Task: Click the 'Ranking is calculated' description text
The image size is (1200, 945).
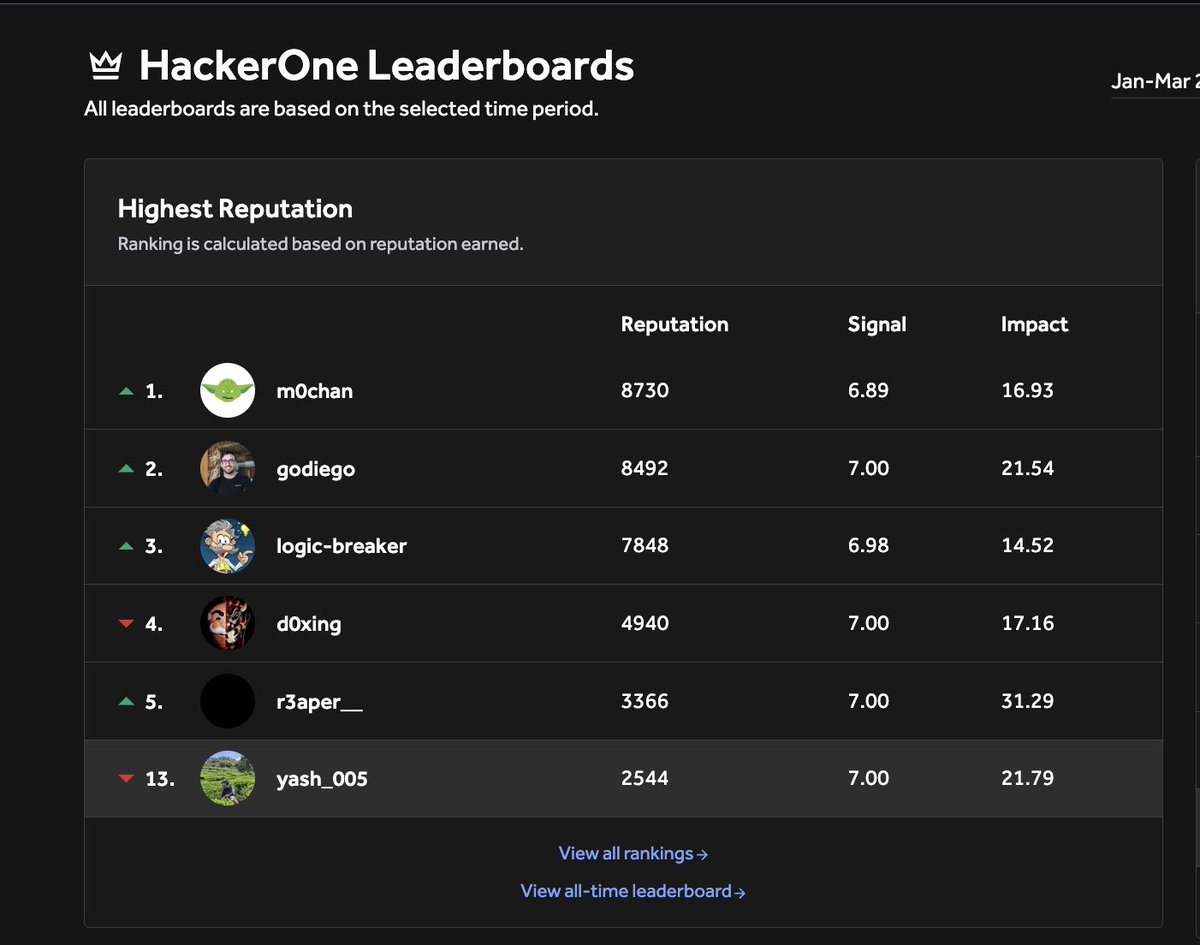Action: (320, 243)
